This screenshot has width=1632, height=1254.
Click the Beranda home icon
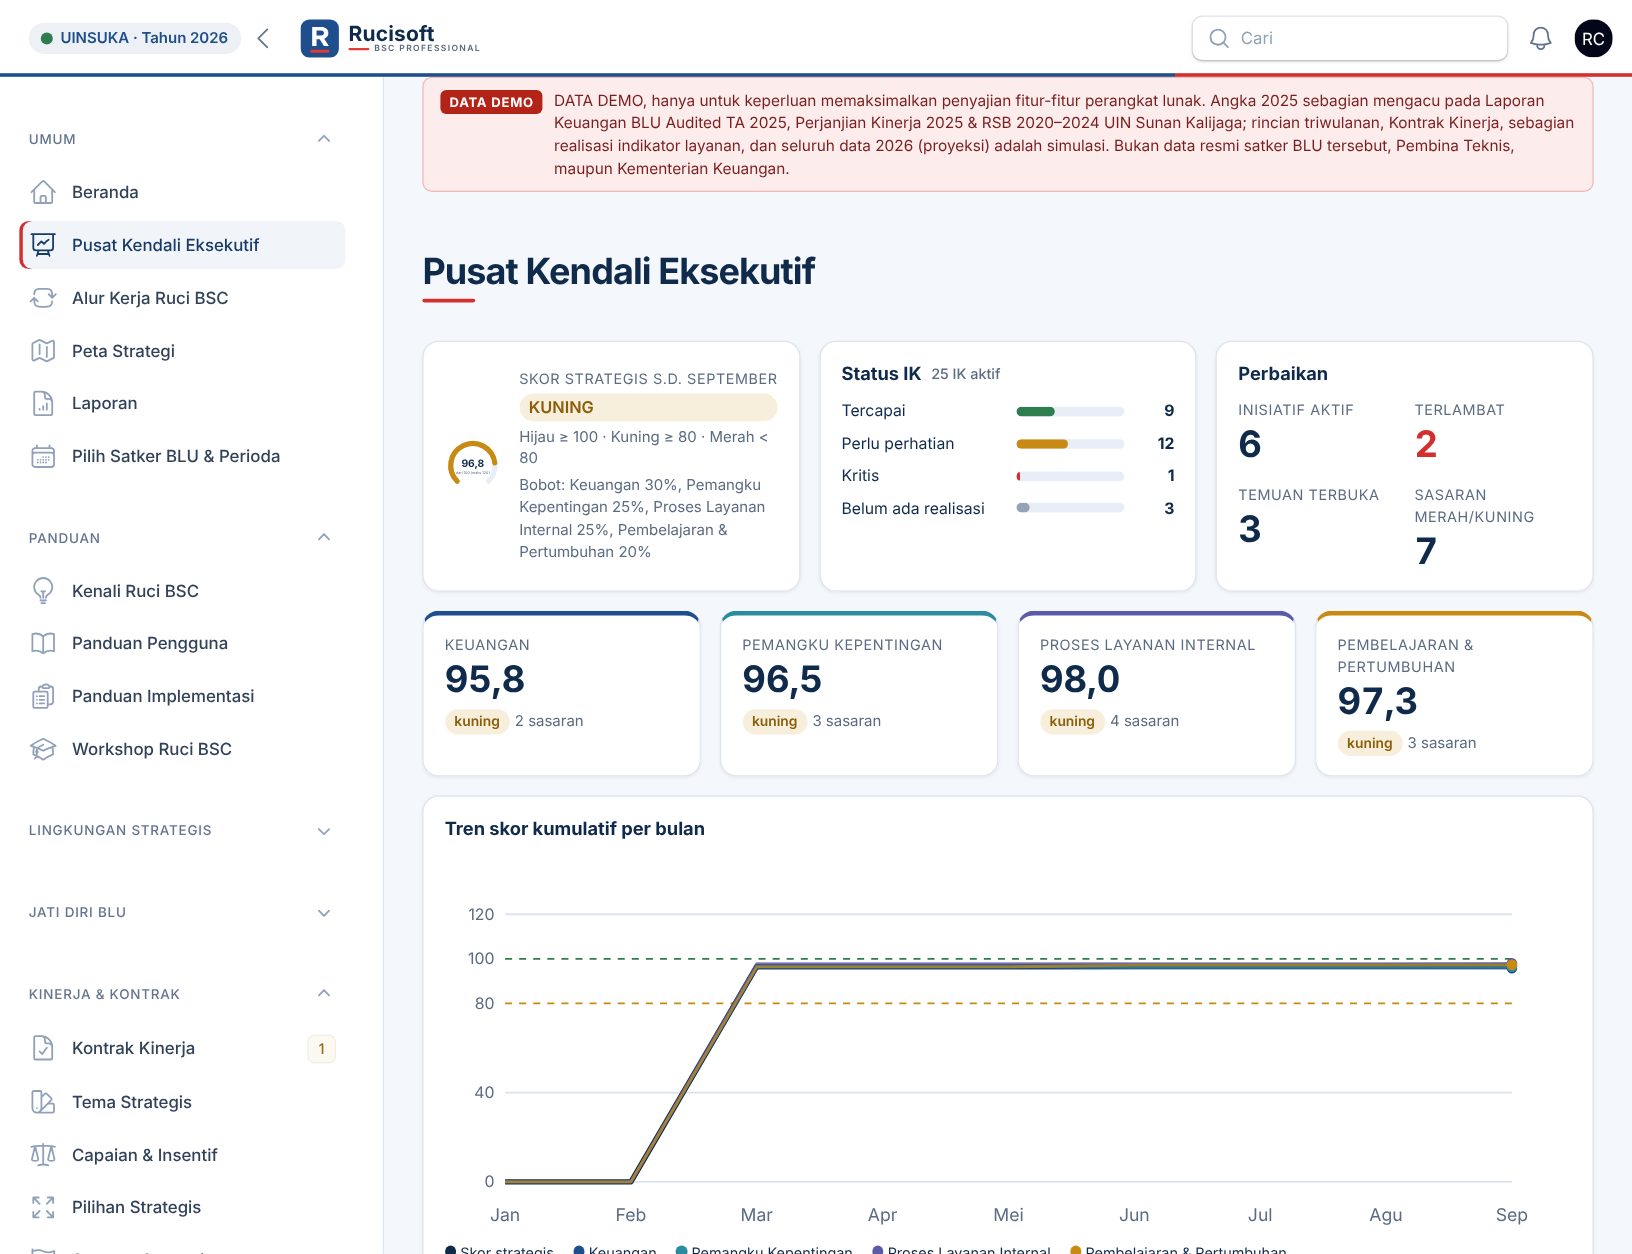pyautogui.click(x=43, y=192)
